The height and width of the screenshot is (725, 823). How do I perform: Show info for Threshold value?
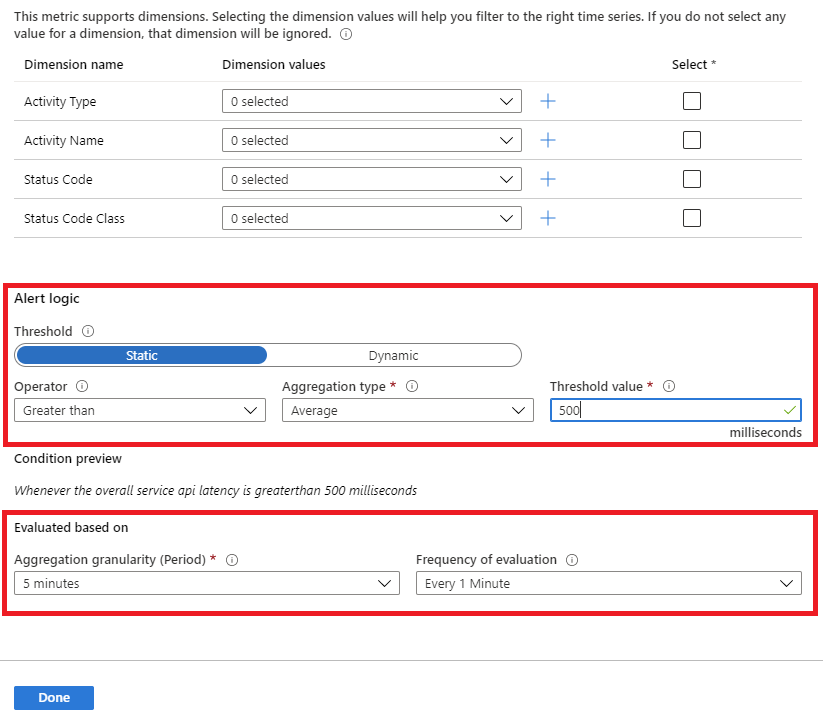click(669, 386)
